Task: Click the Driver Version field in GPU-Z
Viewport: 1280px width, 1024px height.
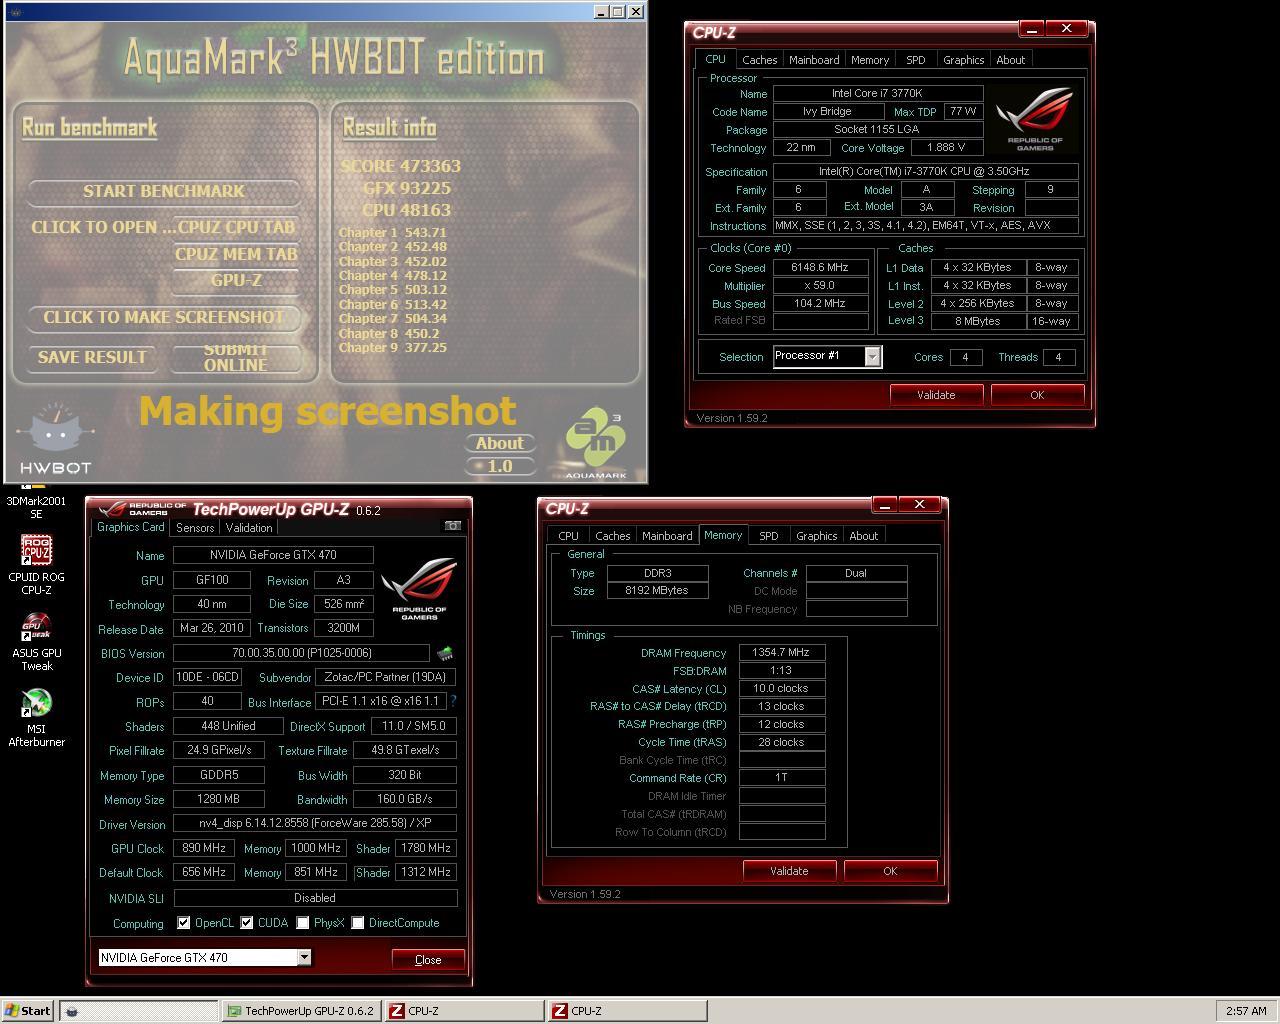Action: 315,824
